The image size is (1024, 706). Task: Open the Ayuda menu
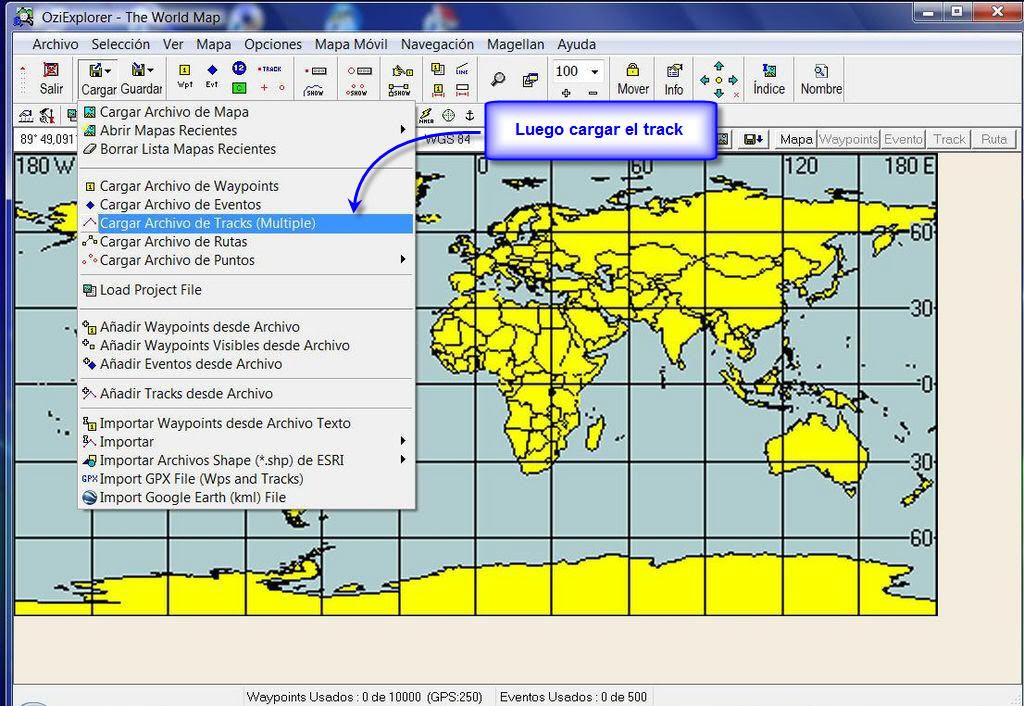(577, 44)
